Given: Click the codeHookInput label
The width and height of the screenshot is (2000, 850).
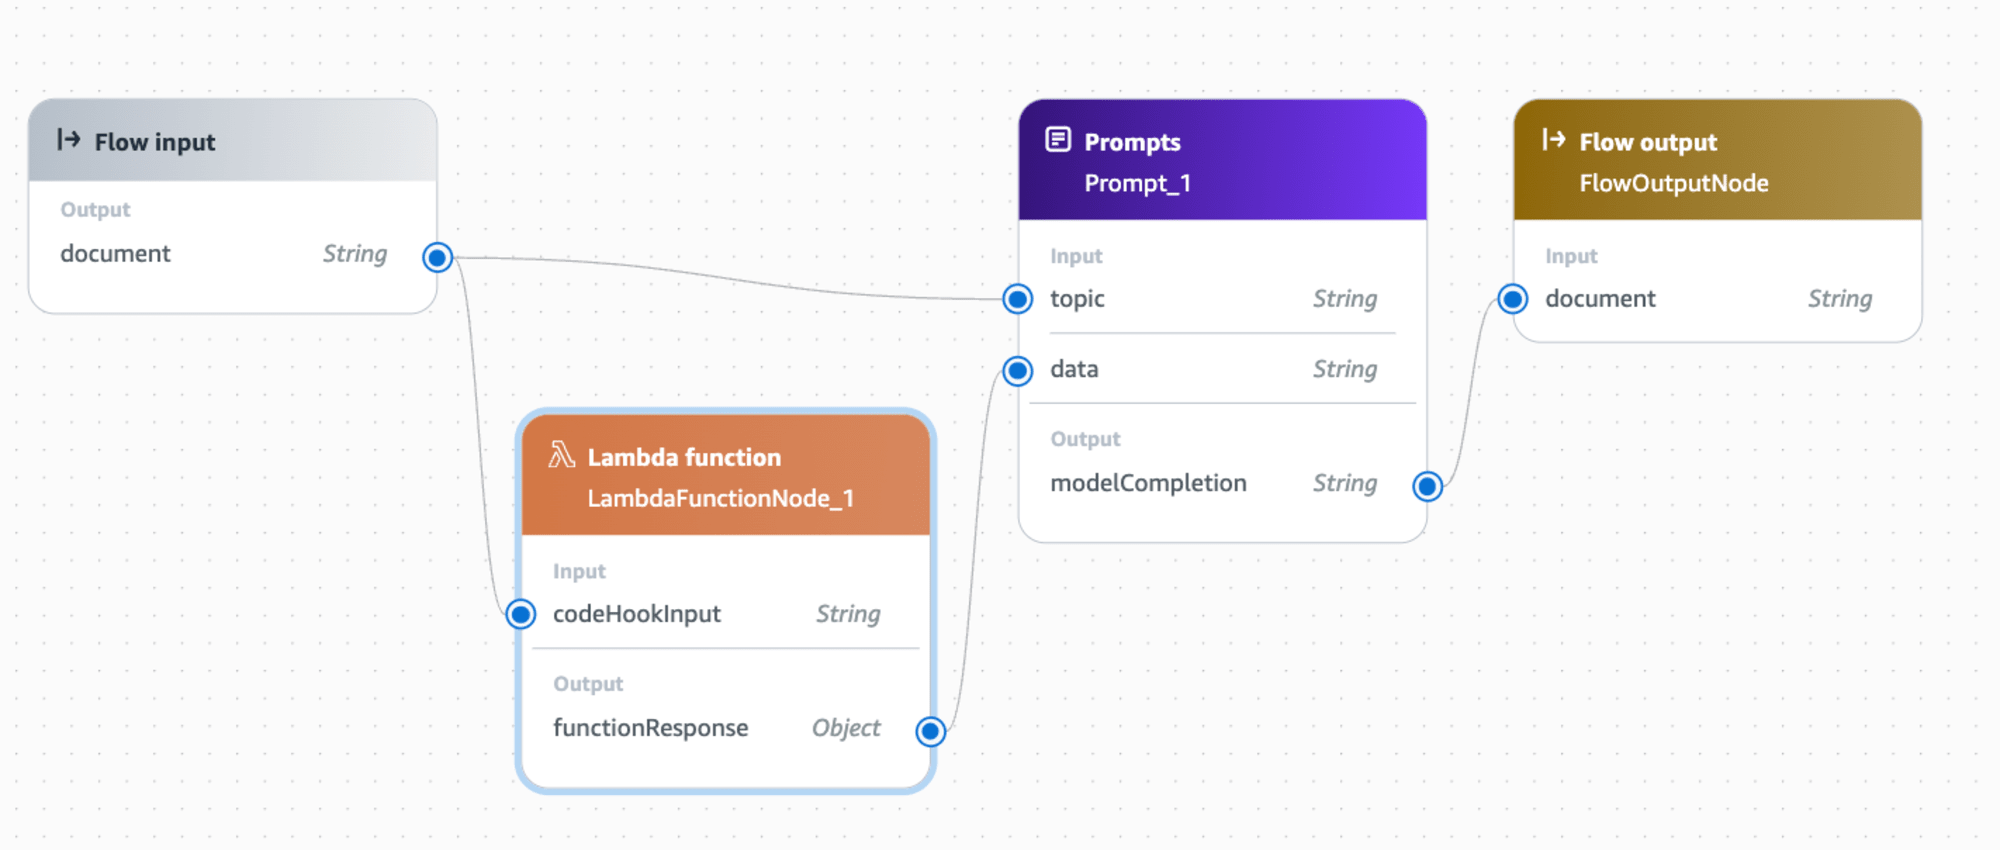Looking at the screenshot, I should point(636,614).
